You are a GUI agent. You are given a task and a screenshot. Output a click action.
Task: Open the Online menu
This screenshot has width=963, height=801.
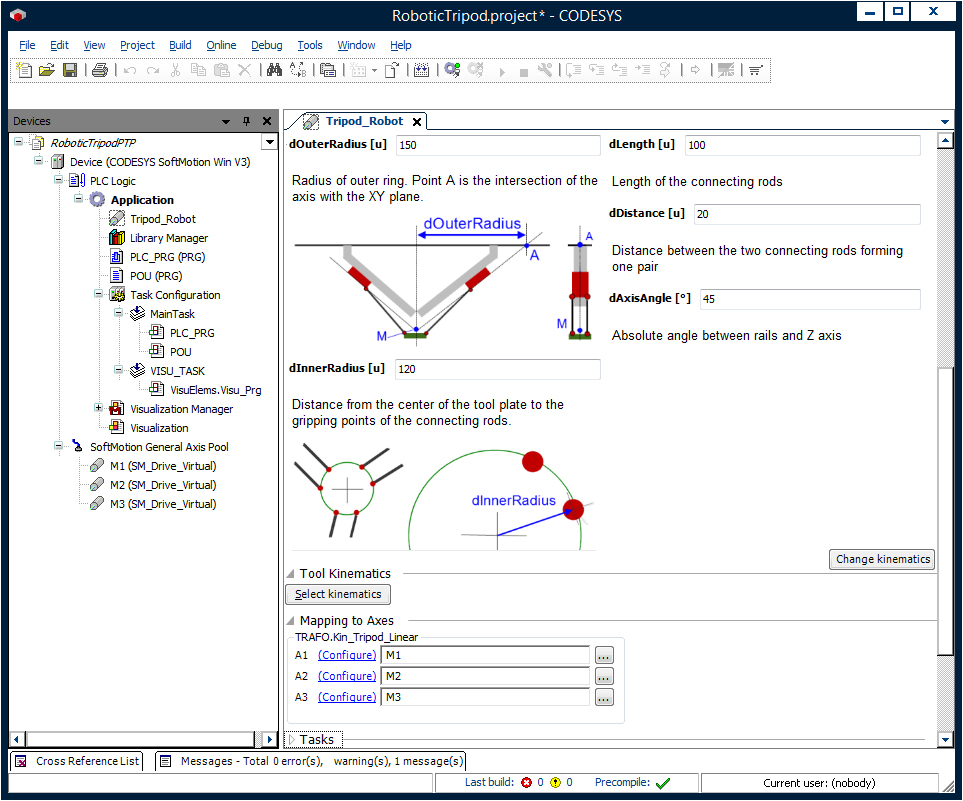221,45
